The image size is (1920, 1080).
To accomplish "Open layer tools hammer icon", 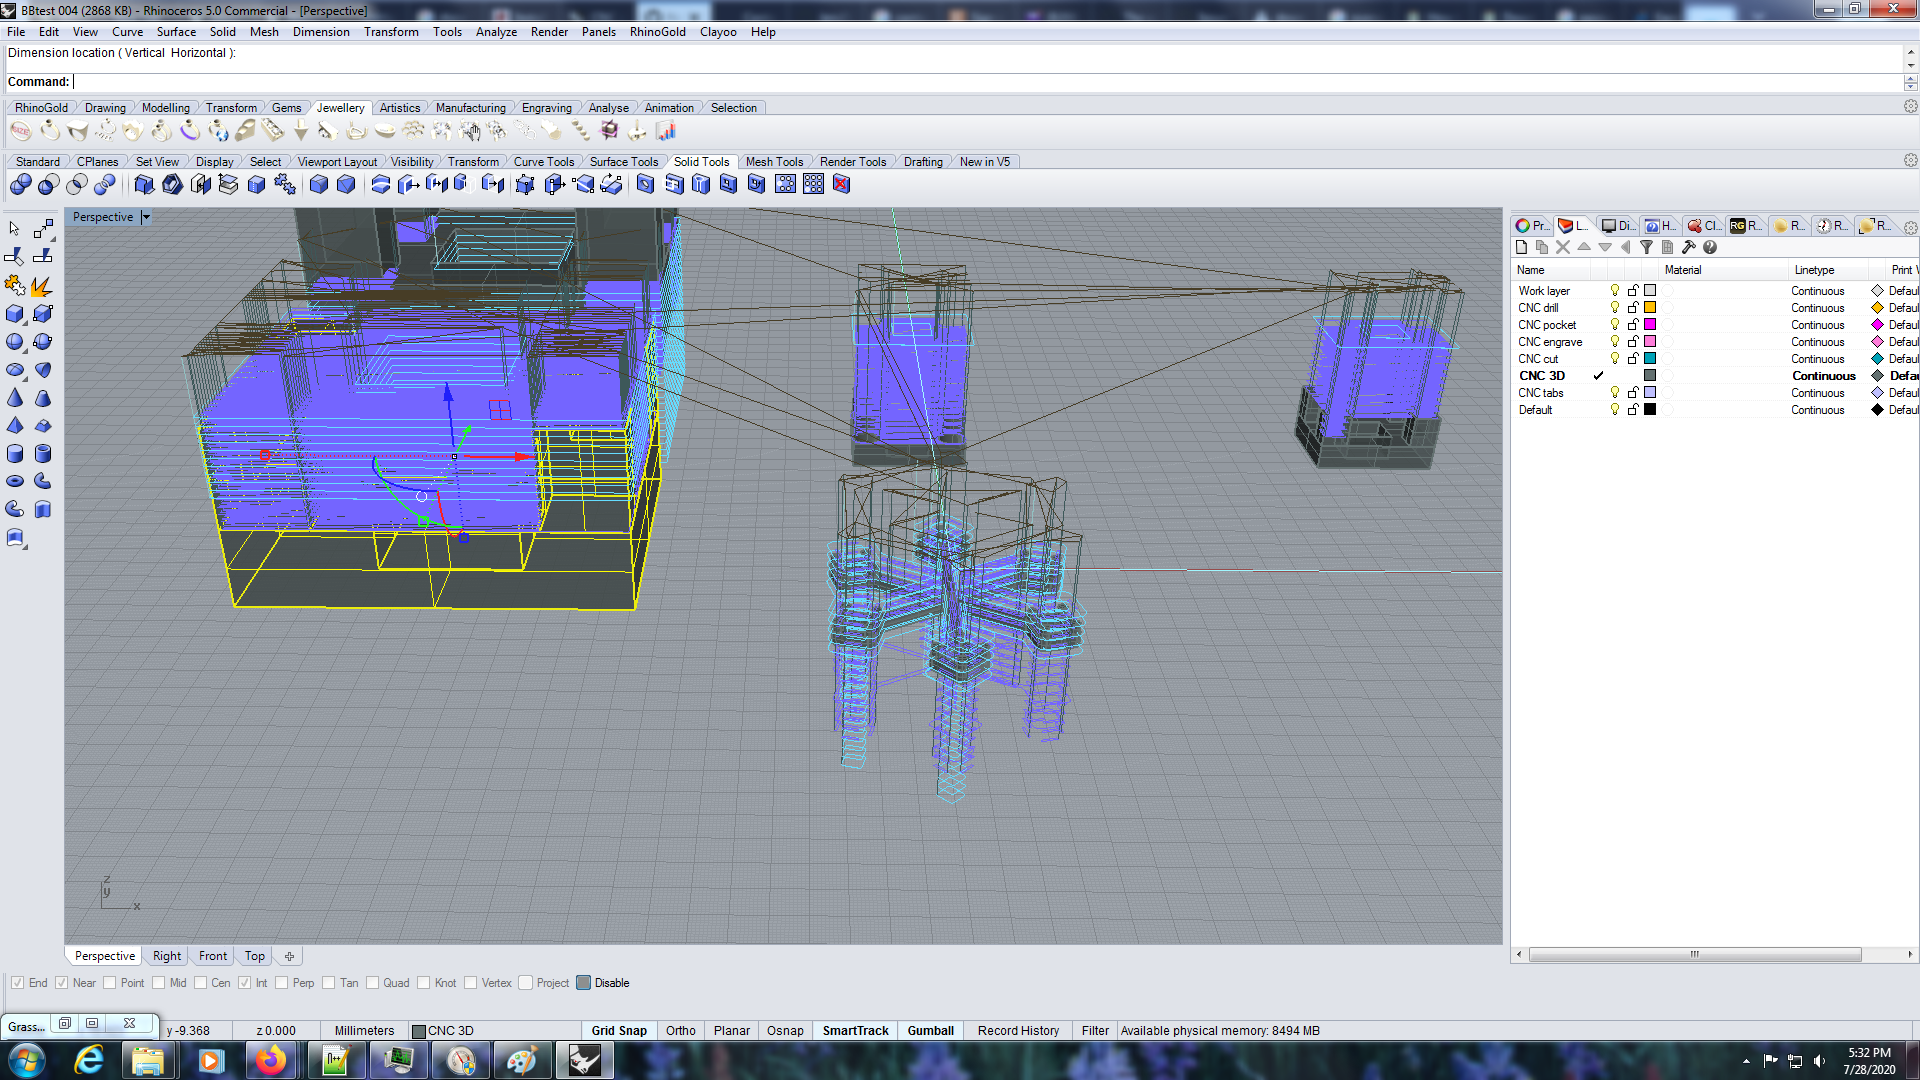I will point(1689,247).
